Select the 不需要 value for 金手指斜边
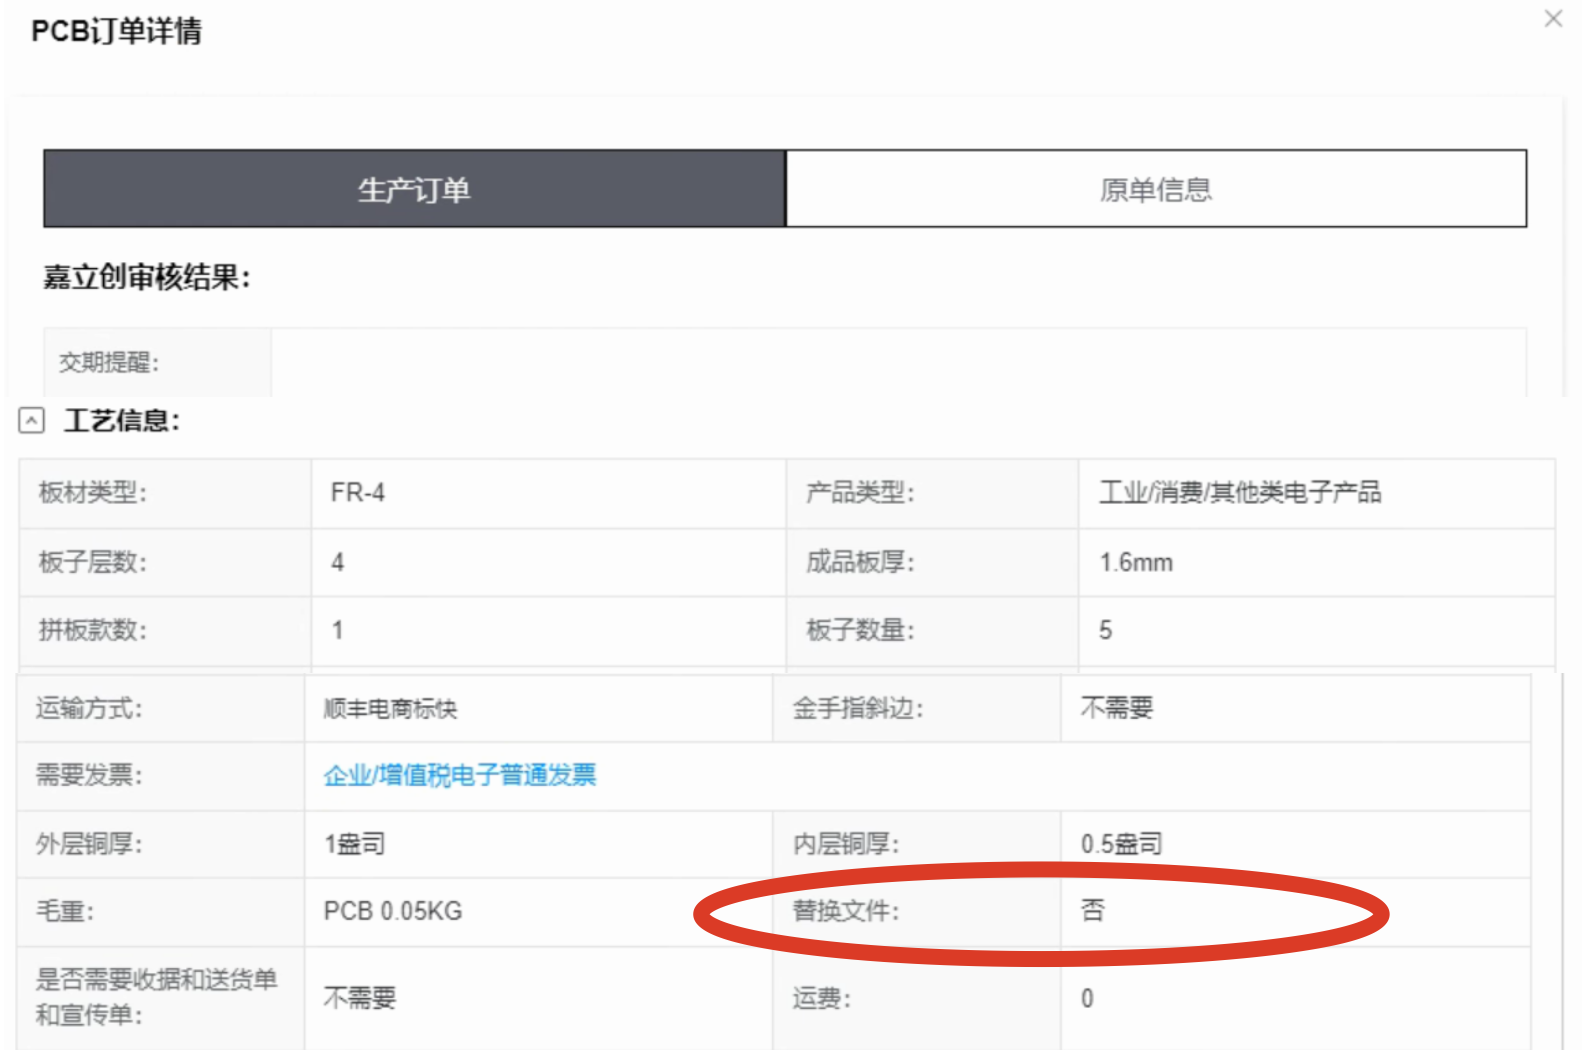Image resolution: width=1584 pixels, height=1050 pixels. tap(1117, 708)
